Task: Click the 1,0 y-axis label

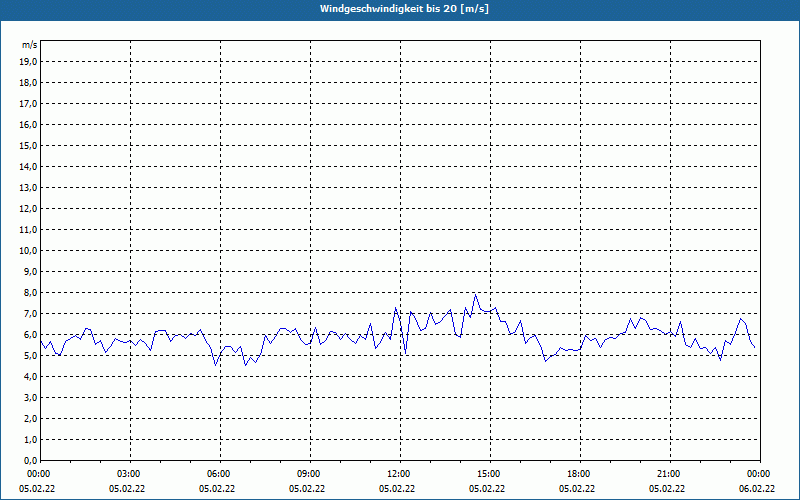Action: pos(31,440)
